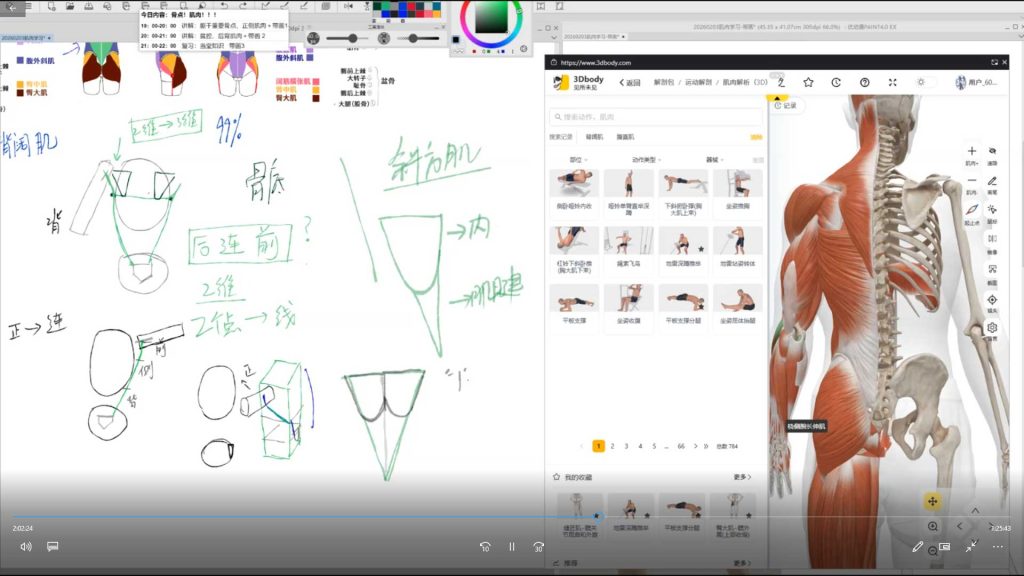Select the 运动解剖 breadcrumb
This screenshot has width=1024, height=576.
click(698, 82)
